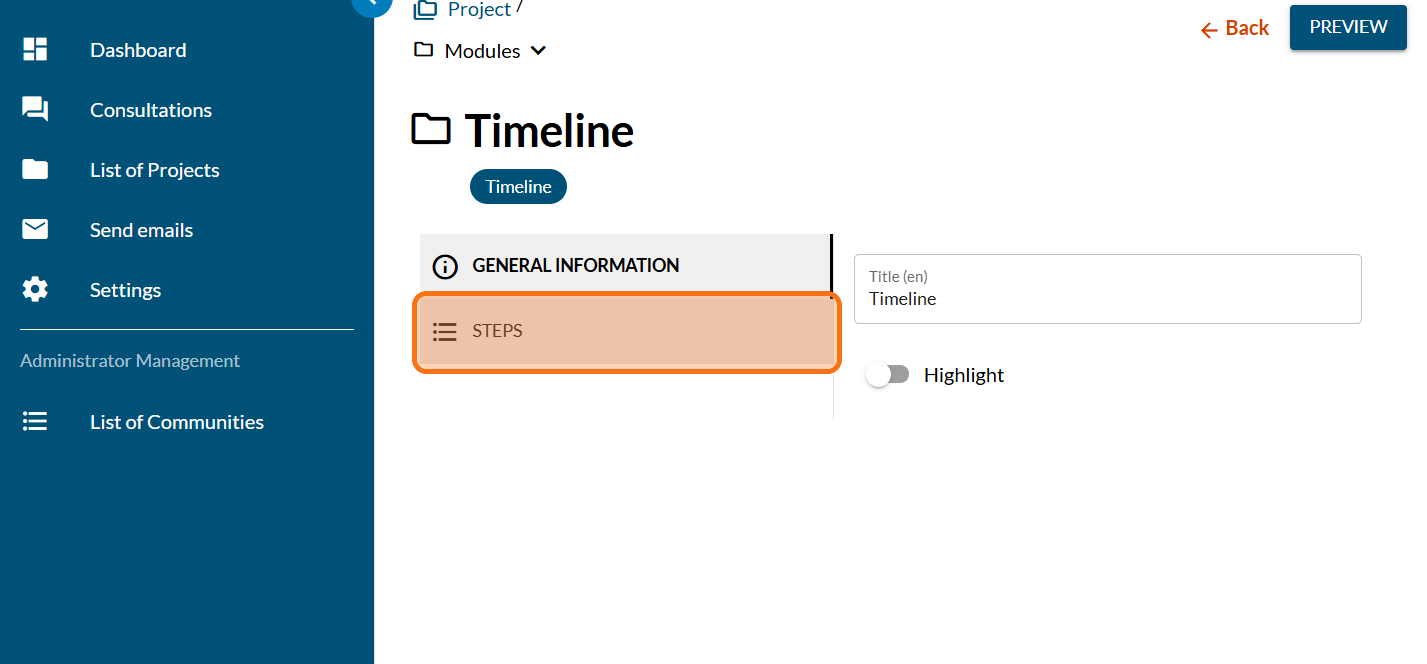
Task: Click the Settings gear icon
Action: (x=35, y=290)
